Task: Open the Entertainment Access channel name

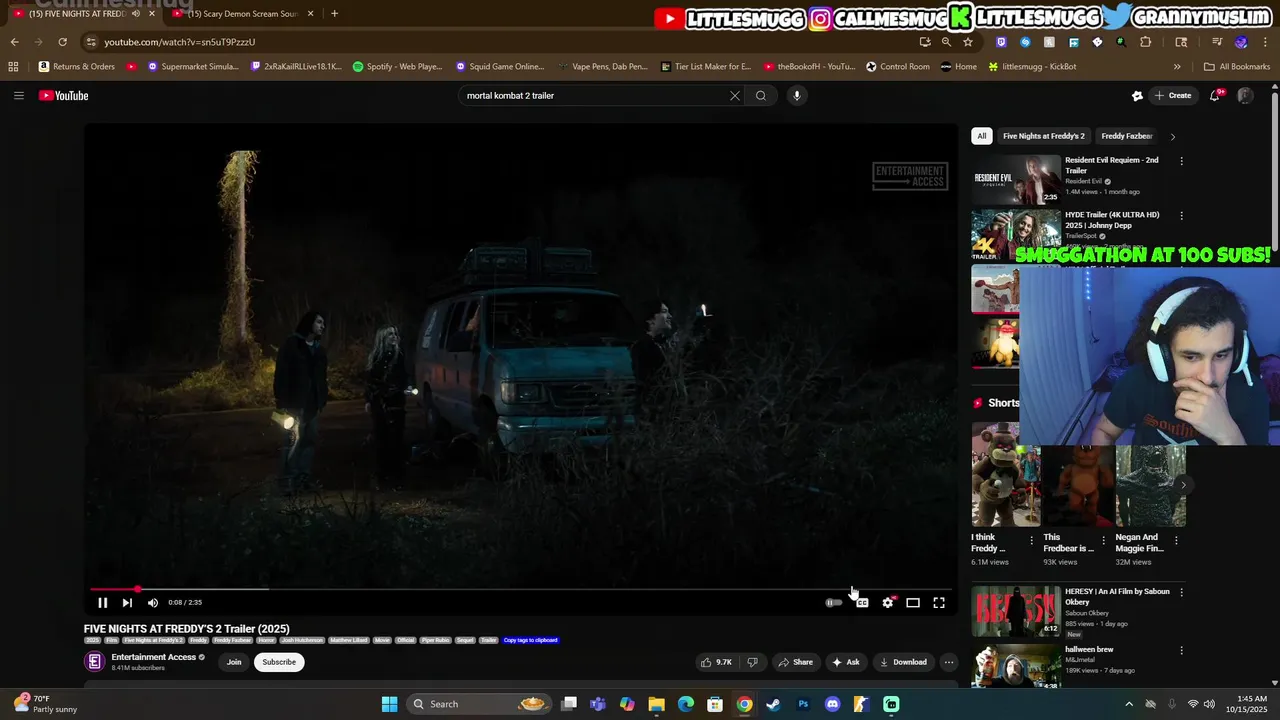Action: pos(154,657)
